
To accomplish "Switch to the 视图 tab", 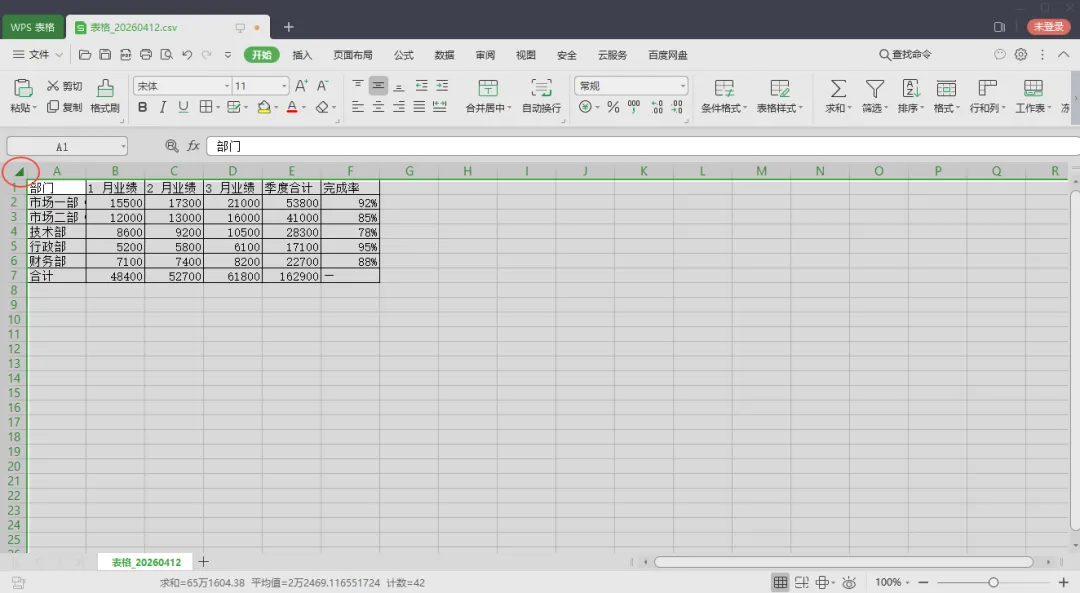I will coord(526,55).
